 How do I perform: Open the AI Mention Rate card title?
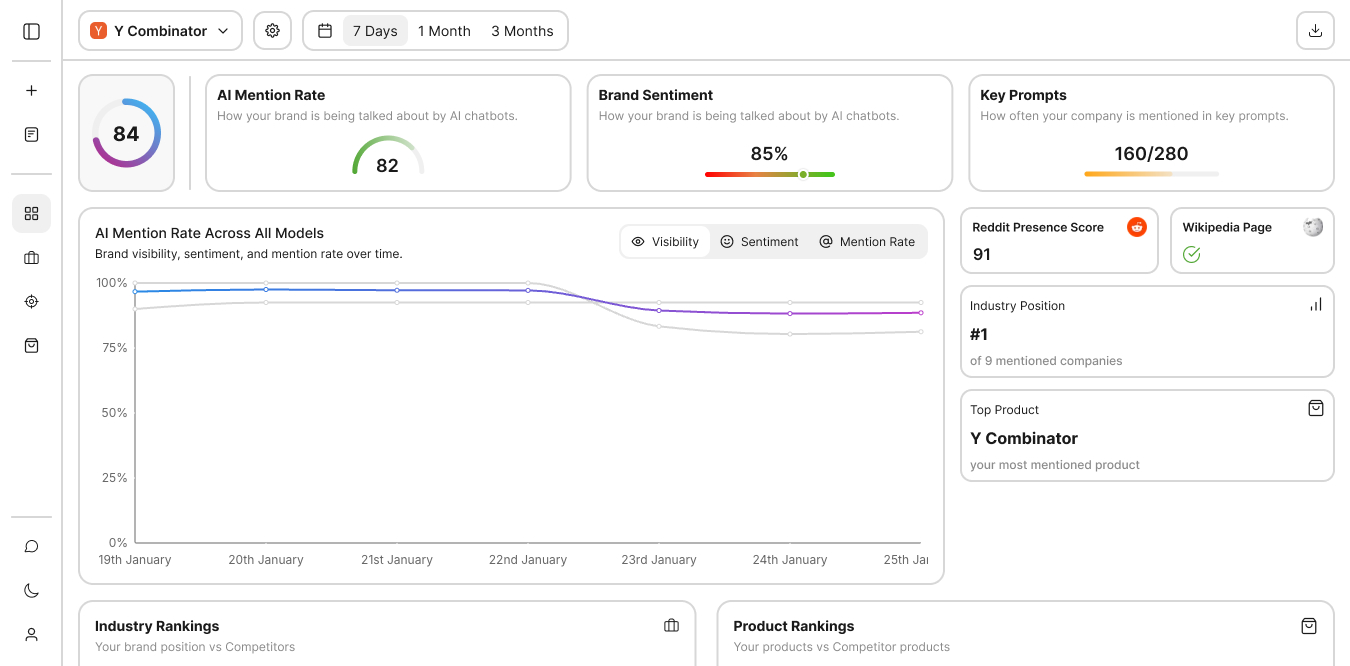(x=271, y=95)
